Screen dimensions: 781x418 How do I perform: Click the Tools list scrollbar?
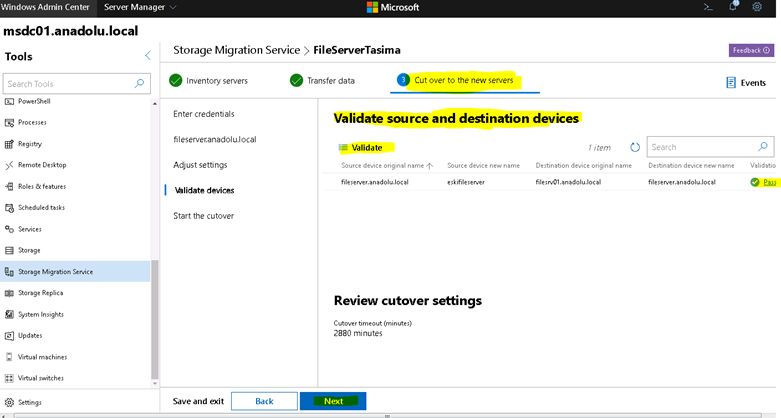click(x=154, y=319)
